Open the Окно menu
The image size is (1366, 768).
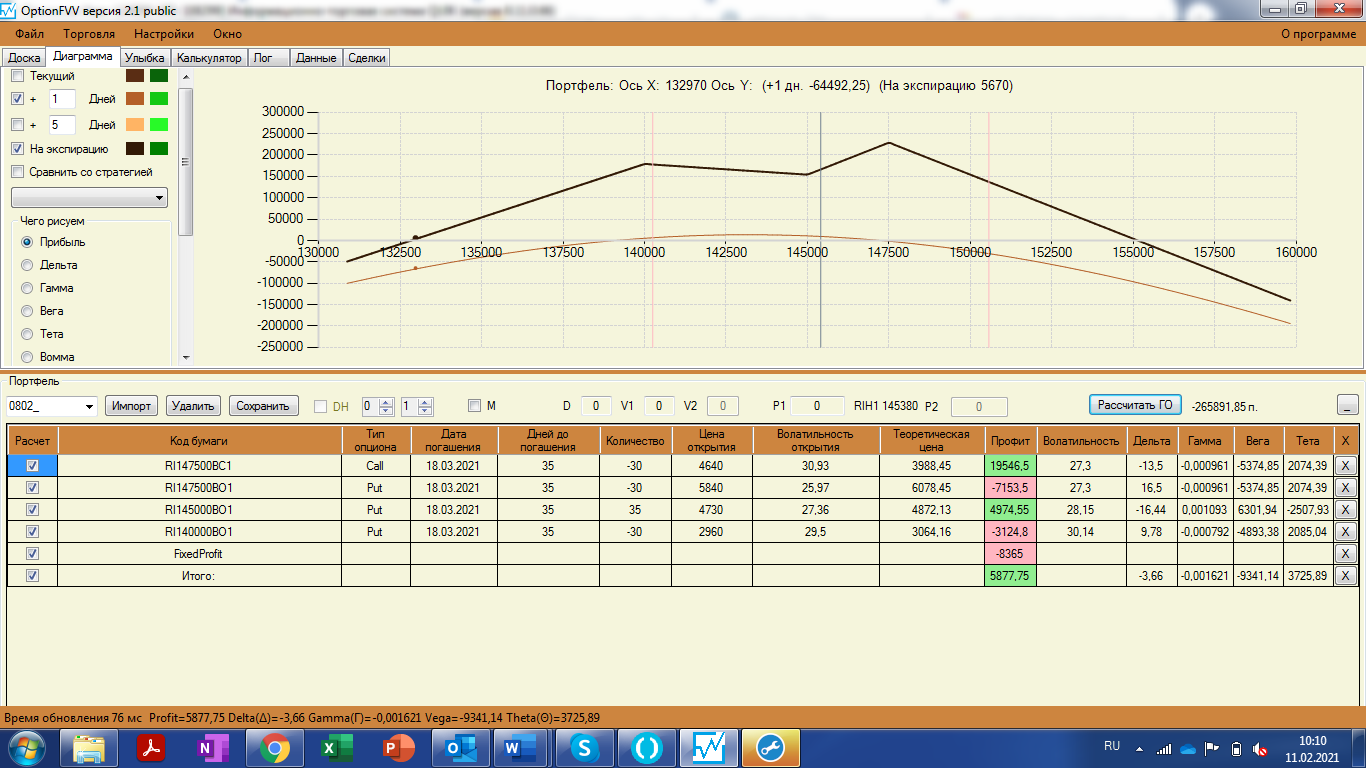pos(227,34)
